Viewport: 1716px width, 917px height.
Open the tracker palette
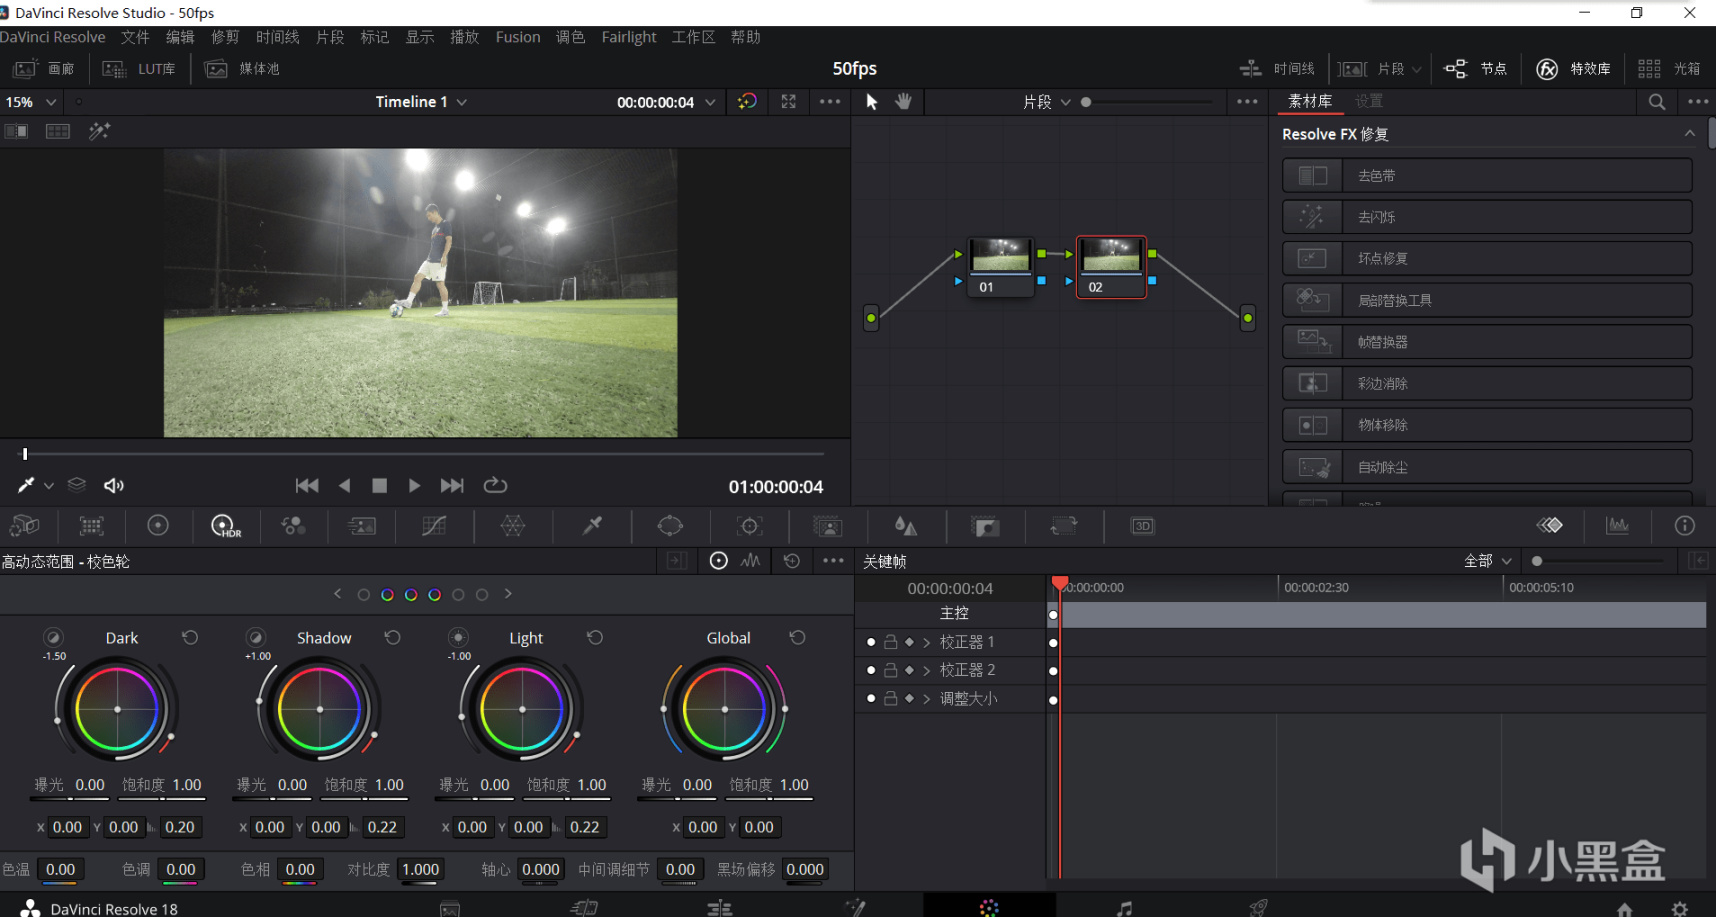coord(749,526)
